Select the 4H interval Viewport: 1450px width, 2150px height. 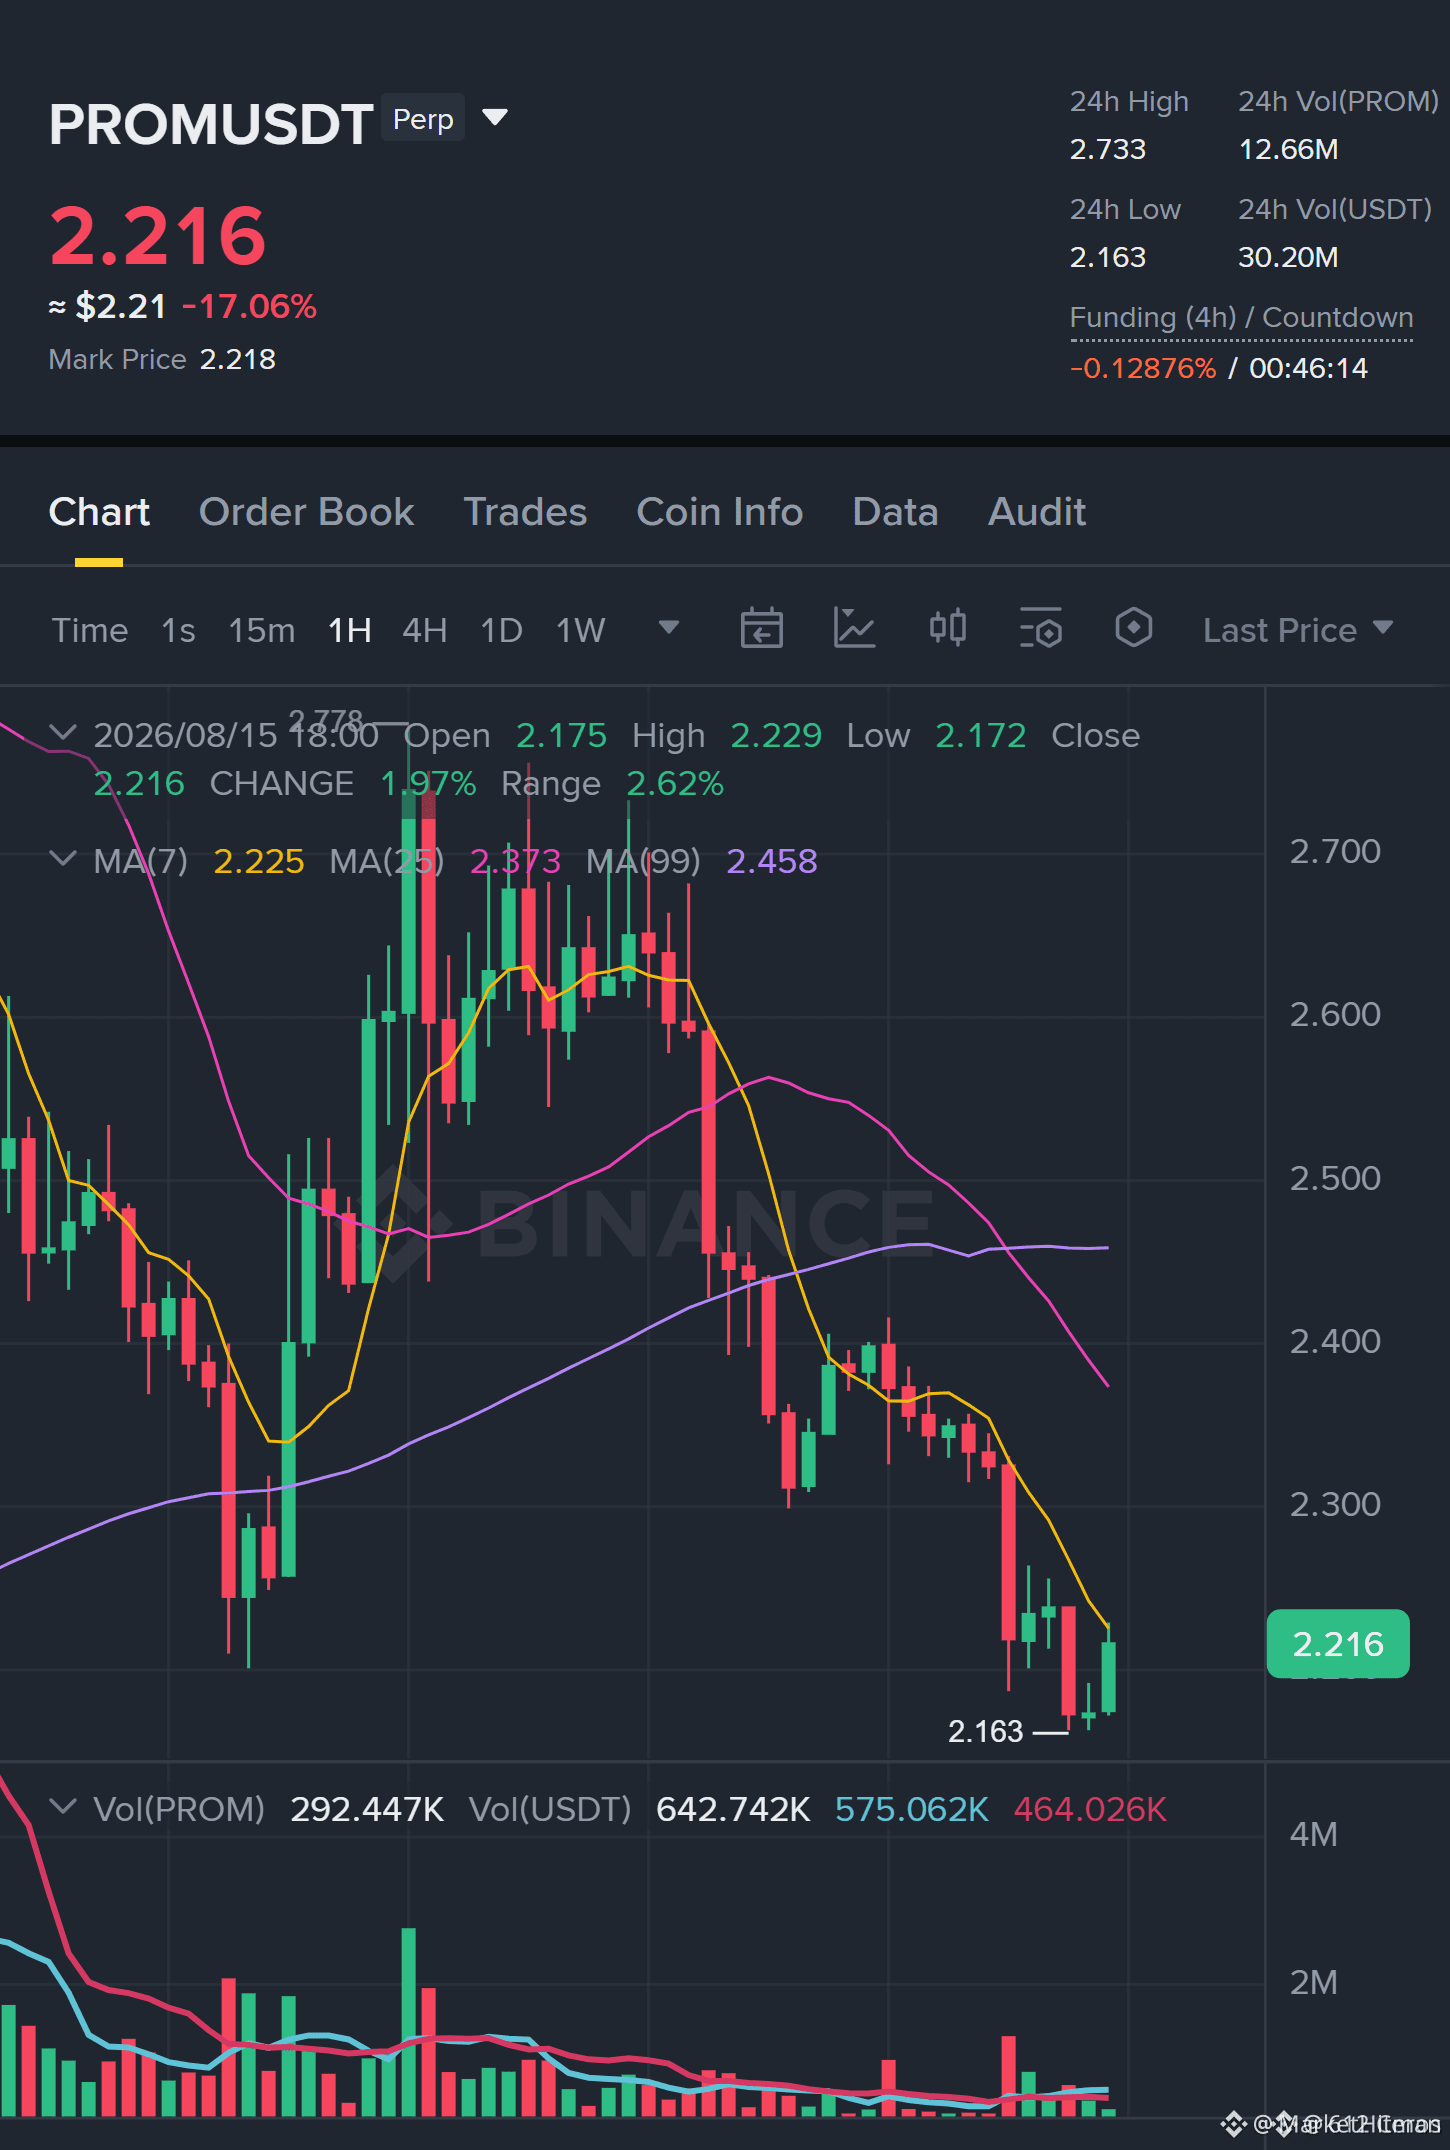tap(424, 631)
